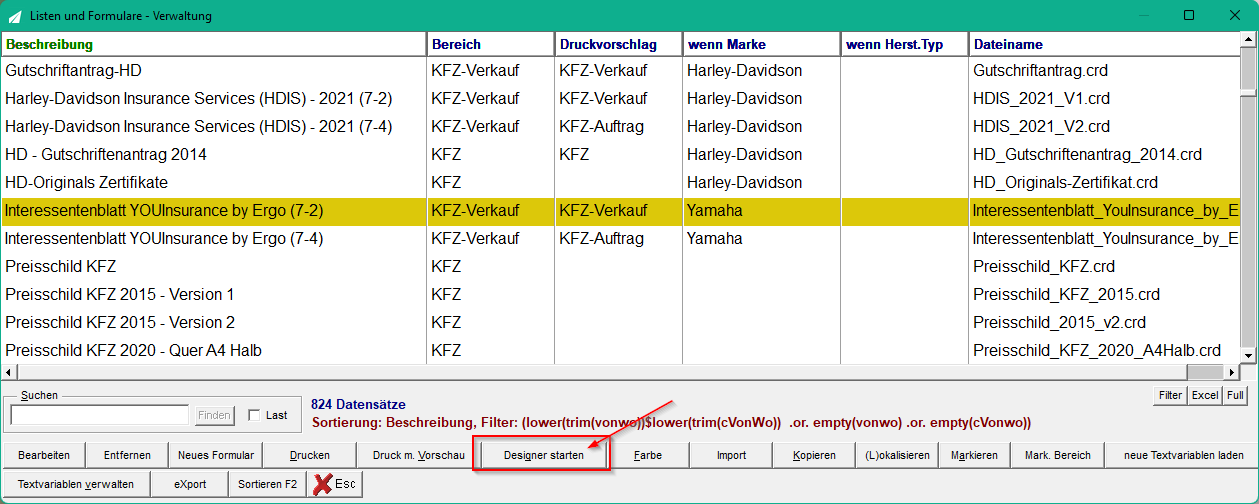Maximize the Verwaltung window

tap(1189, 15)
